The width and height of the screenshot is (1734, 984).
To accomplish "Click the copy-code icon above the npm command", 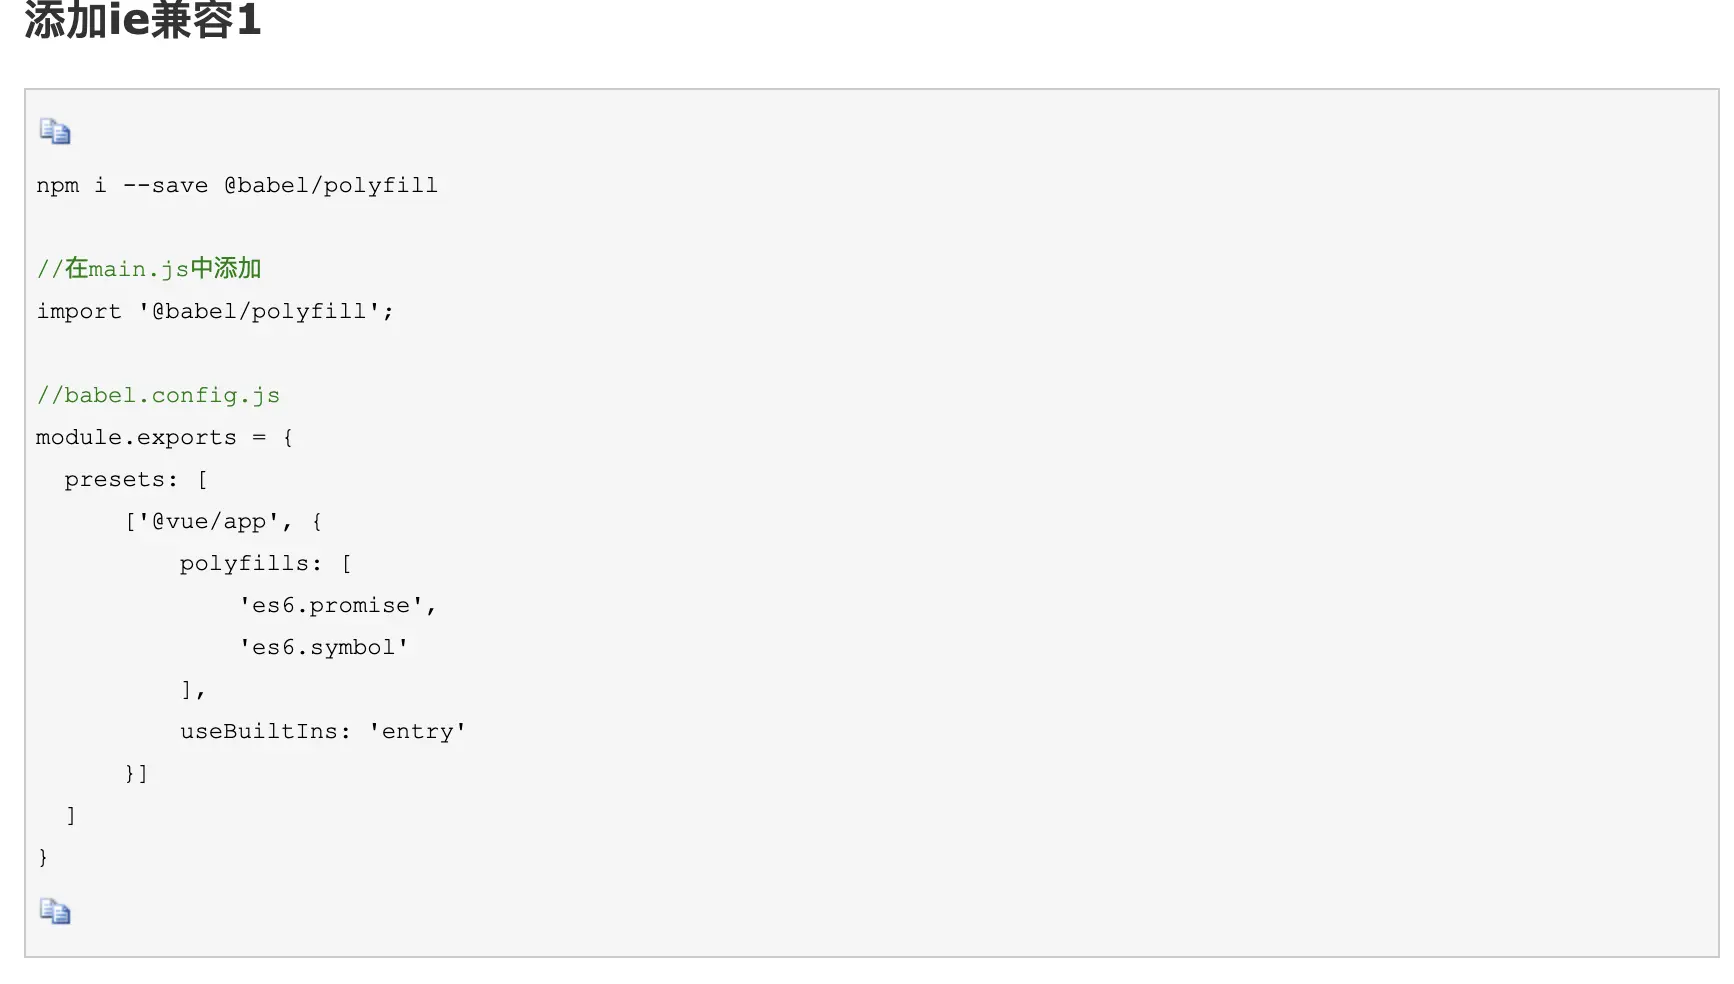I will [55, 131].
